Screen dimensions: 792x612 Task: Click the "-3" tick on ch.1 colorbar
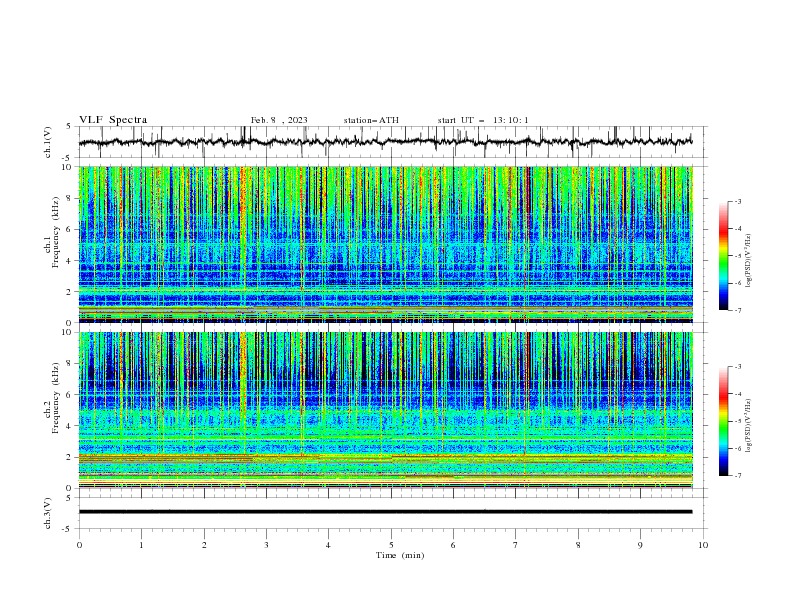tap(738, 201)
